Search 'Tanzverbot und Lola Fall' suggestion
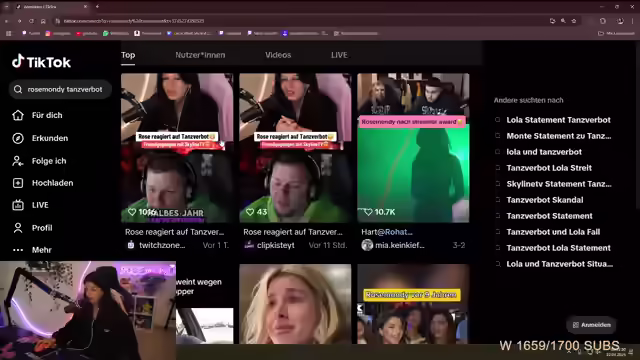This screenshot has width=640, height=360. pyautogui.click(x=553, y=232)
